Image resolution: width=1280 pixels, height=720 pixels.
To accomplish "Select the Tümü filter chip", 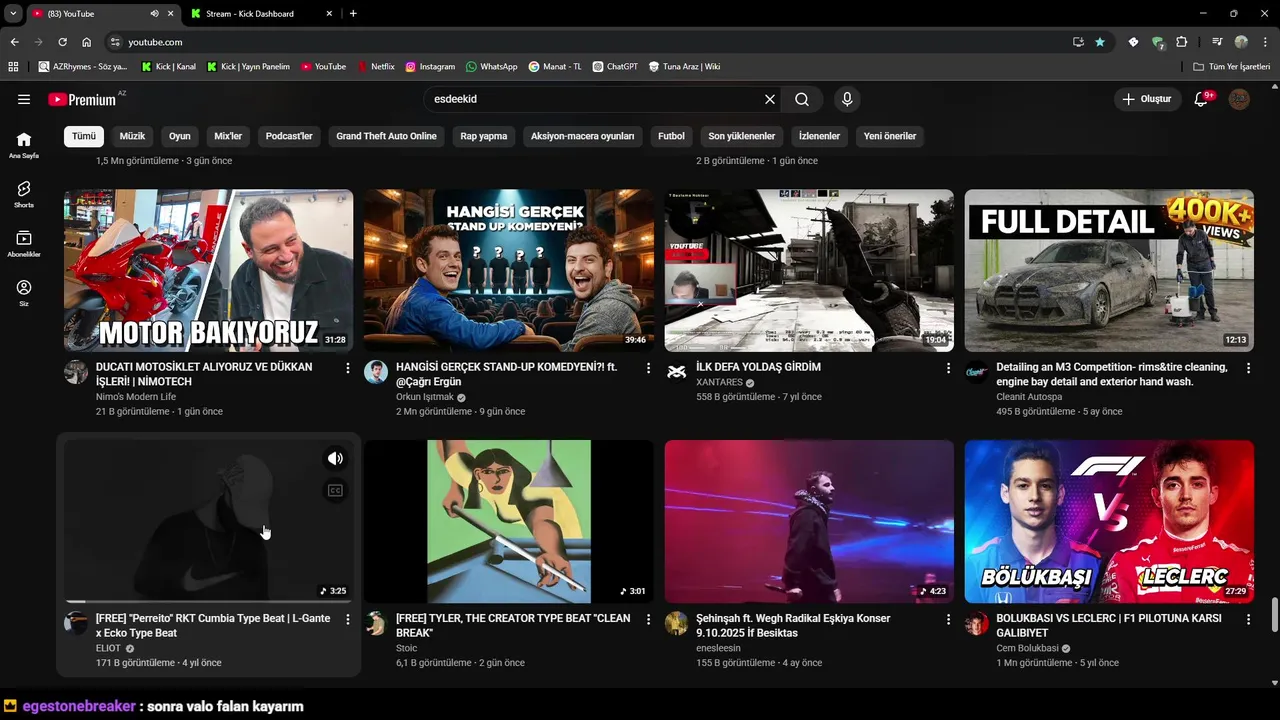I will 84,136.
